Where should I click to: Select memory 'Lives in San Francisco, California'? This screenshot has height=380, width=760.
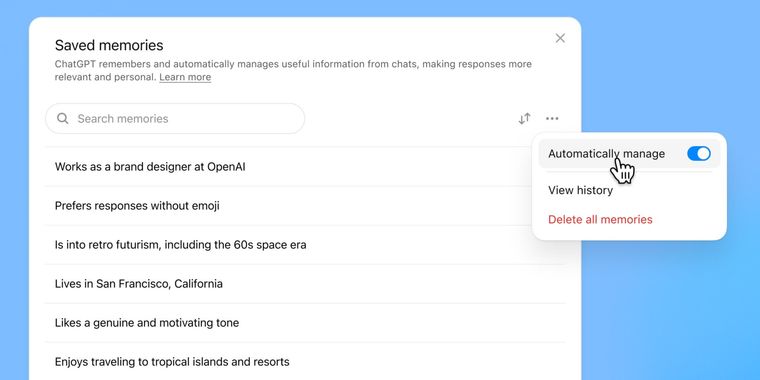pos(304,284)
